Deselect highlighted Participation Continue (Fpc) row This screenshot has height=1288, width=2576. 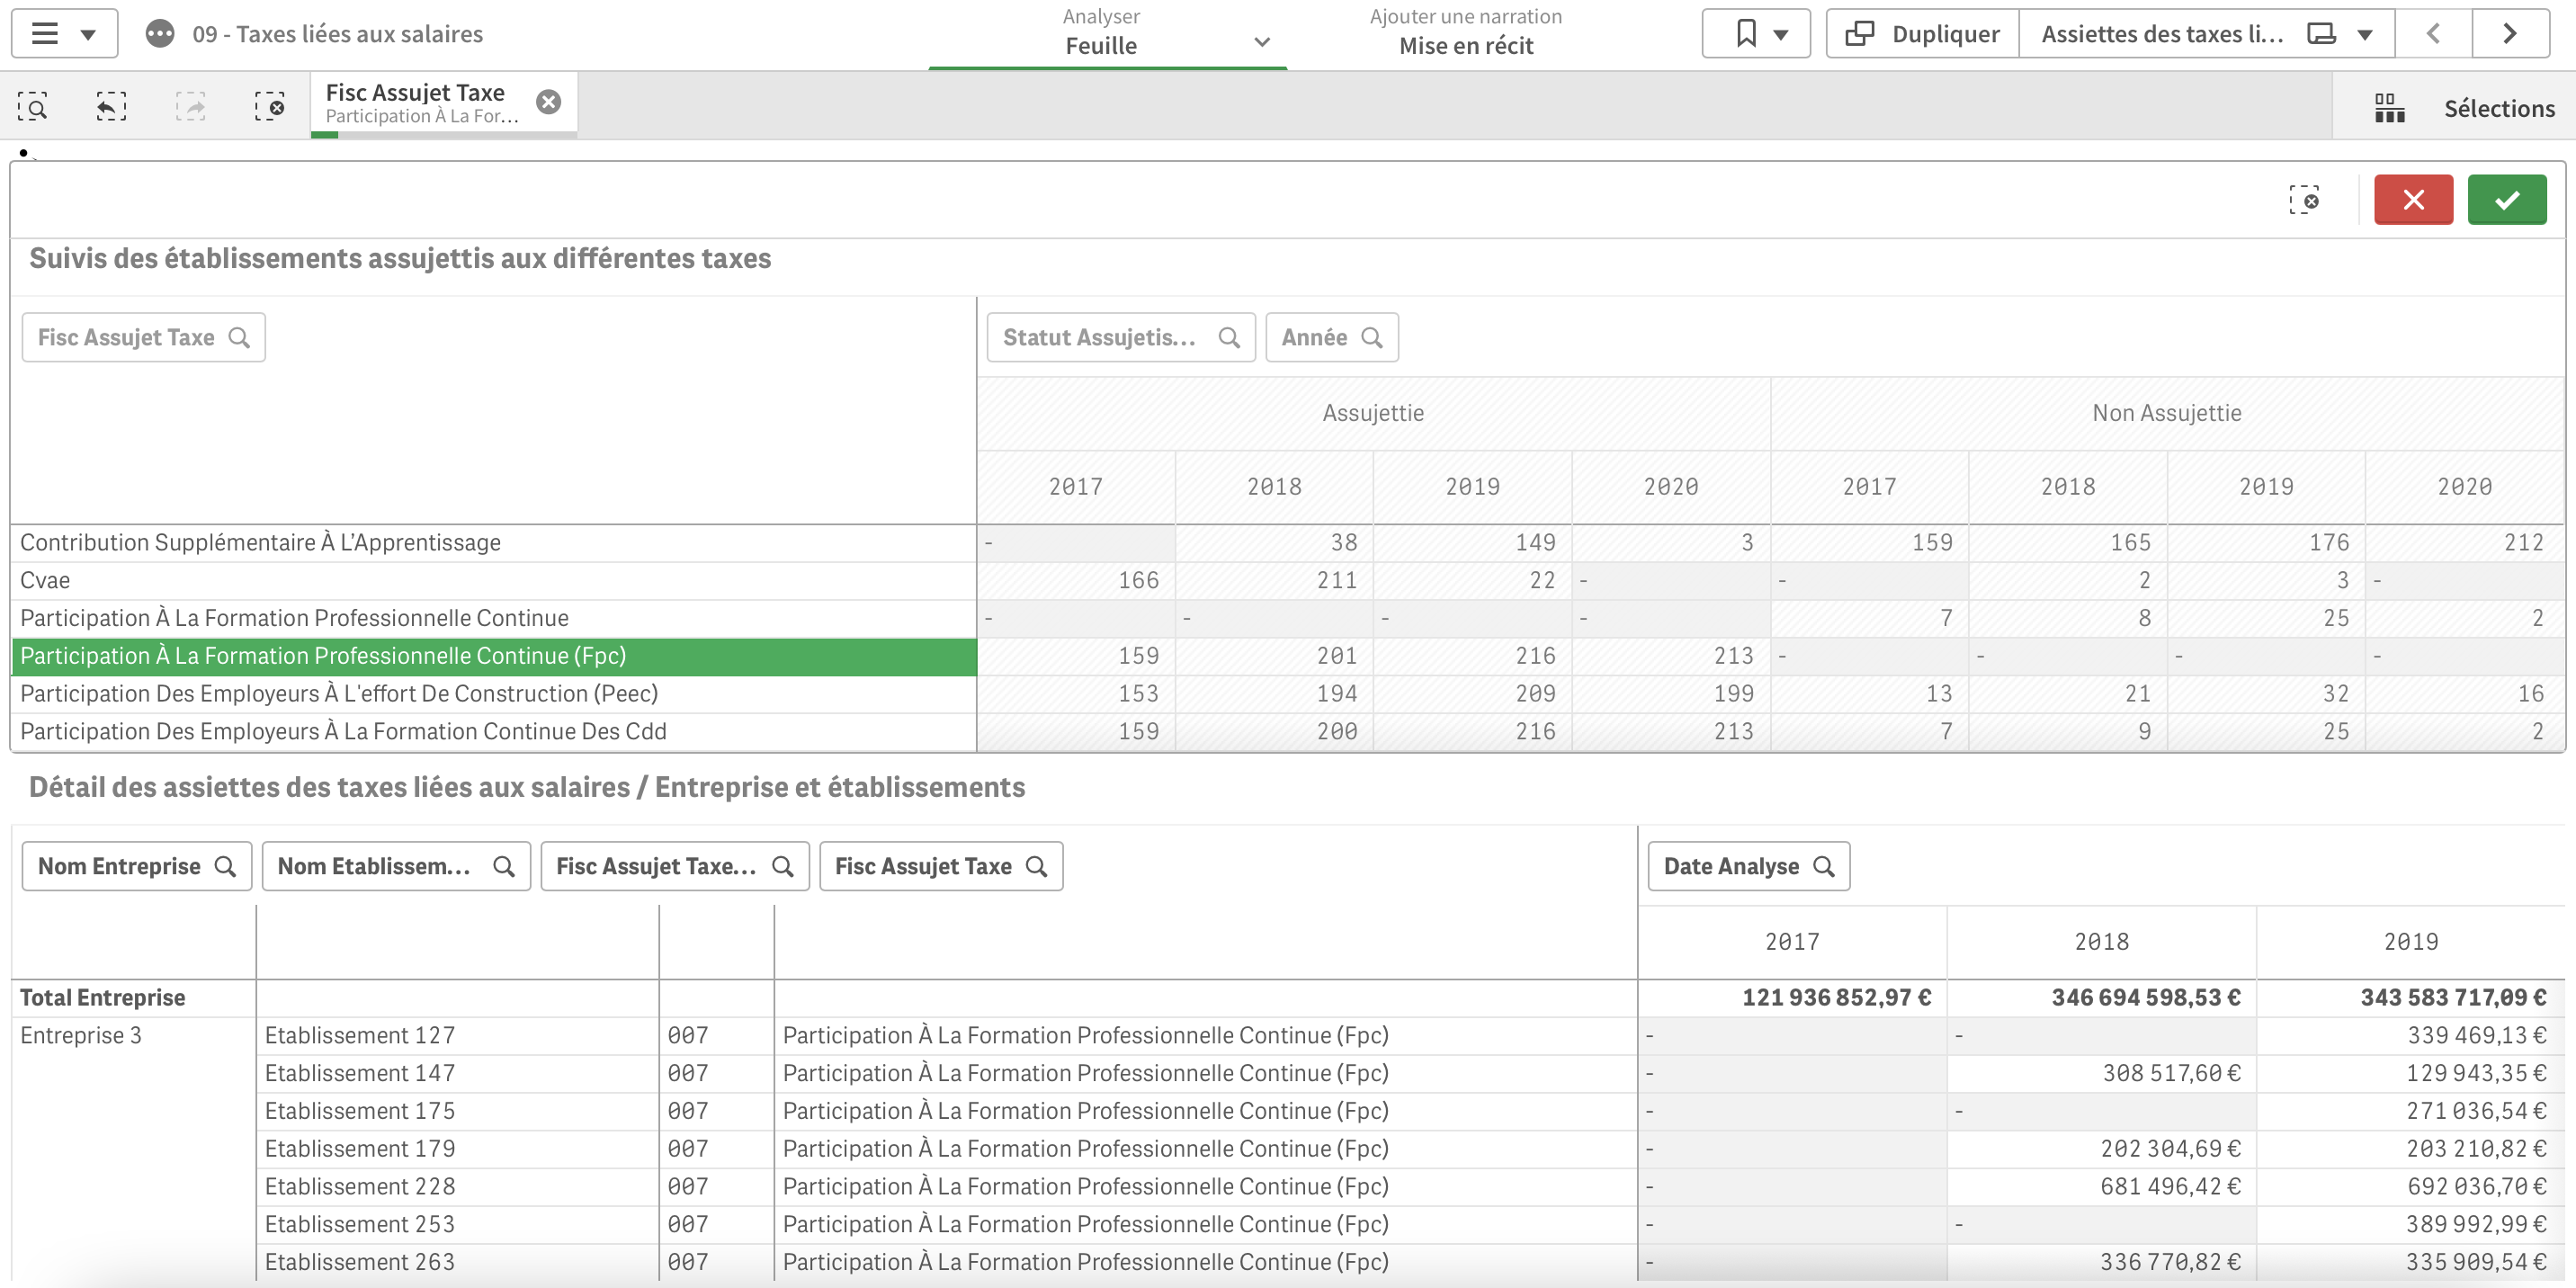[x=323, y=657]
